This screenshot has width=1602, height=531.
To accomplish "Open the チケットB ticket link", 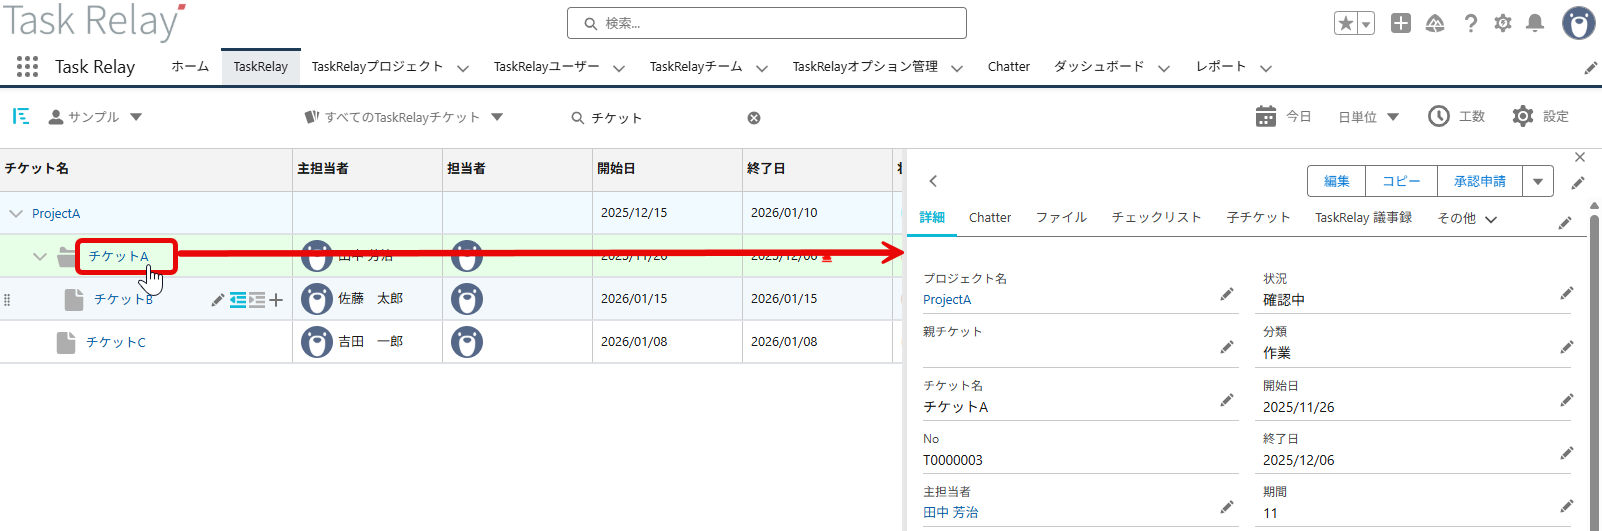I will [x=123, y=299].
